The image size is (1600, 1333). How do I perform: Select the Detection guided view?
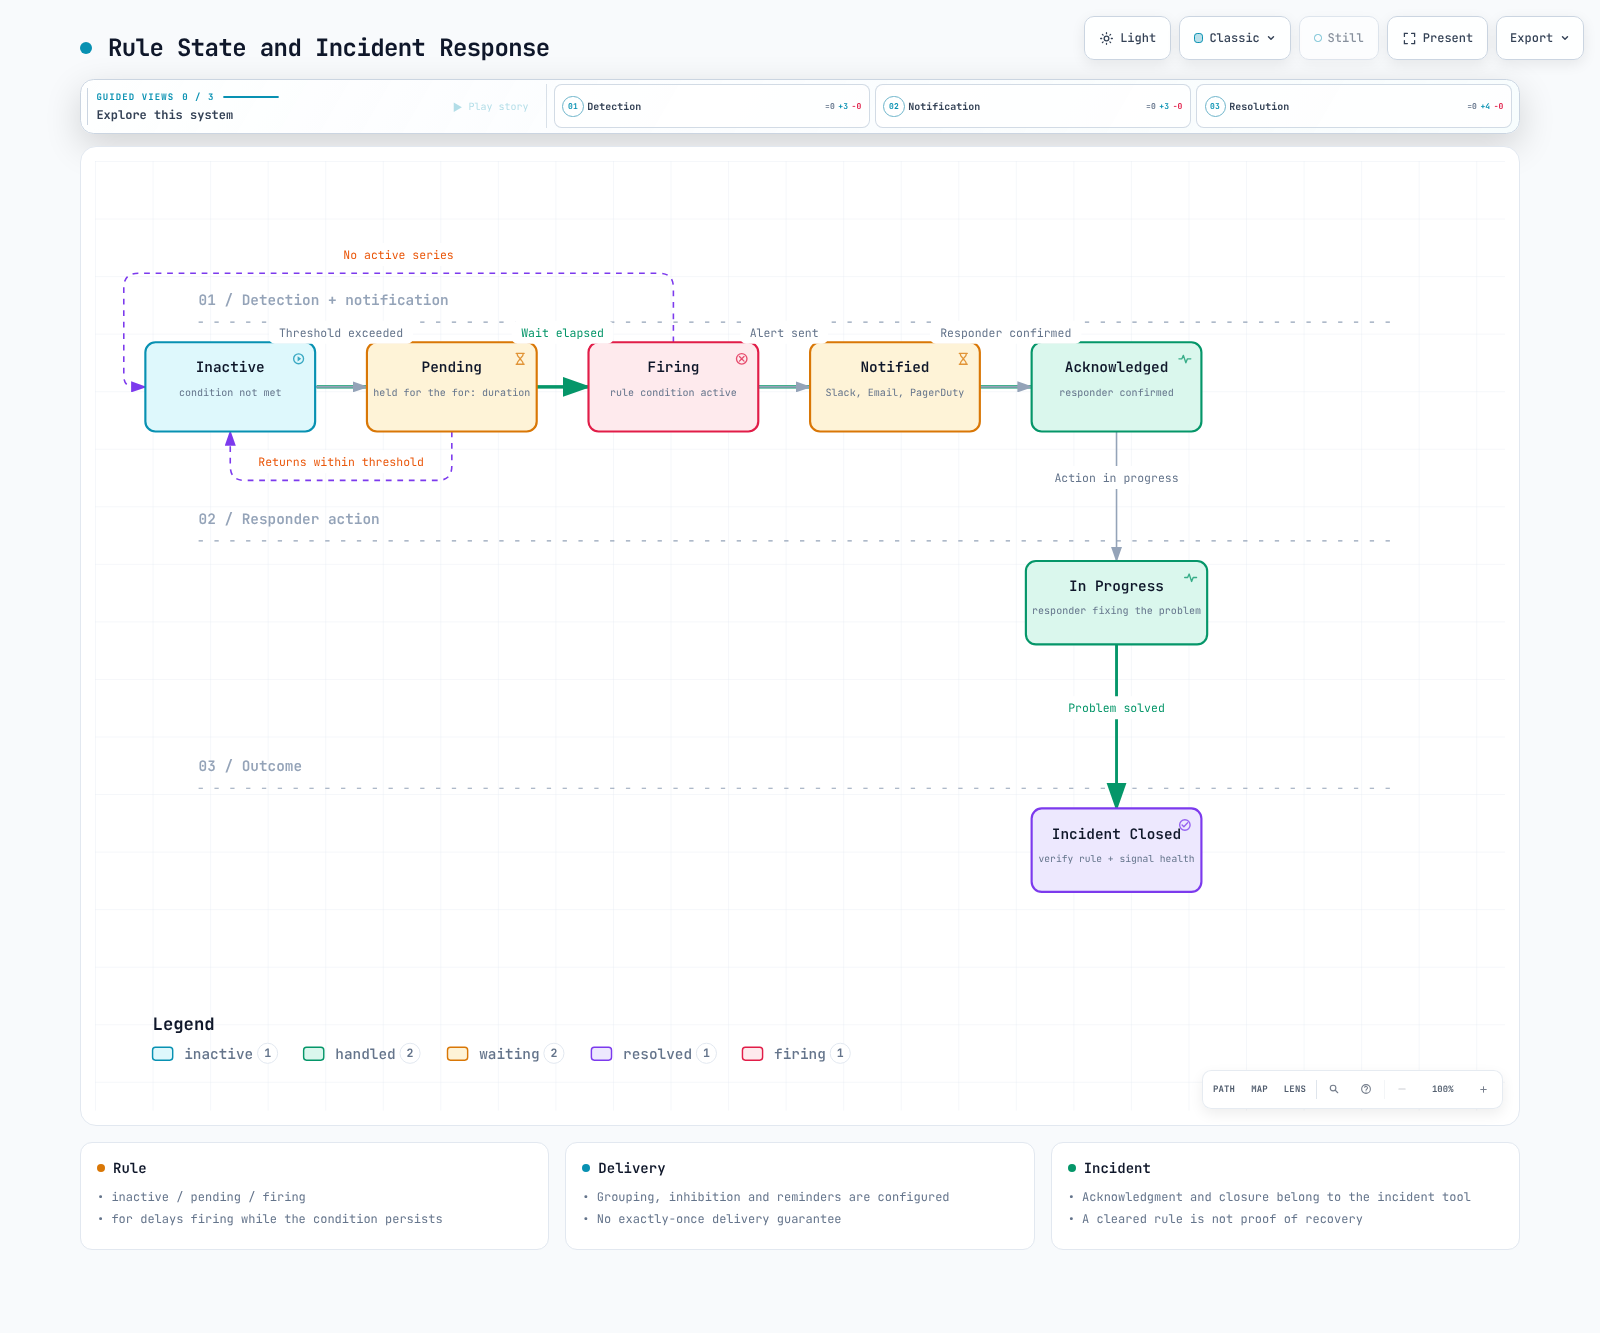point(712,106)
